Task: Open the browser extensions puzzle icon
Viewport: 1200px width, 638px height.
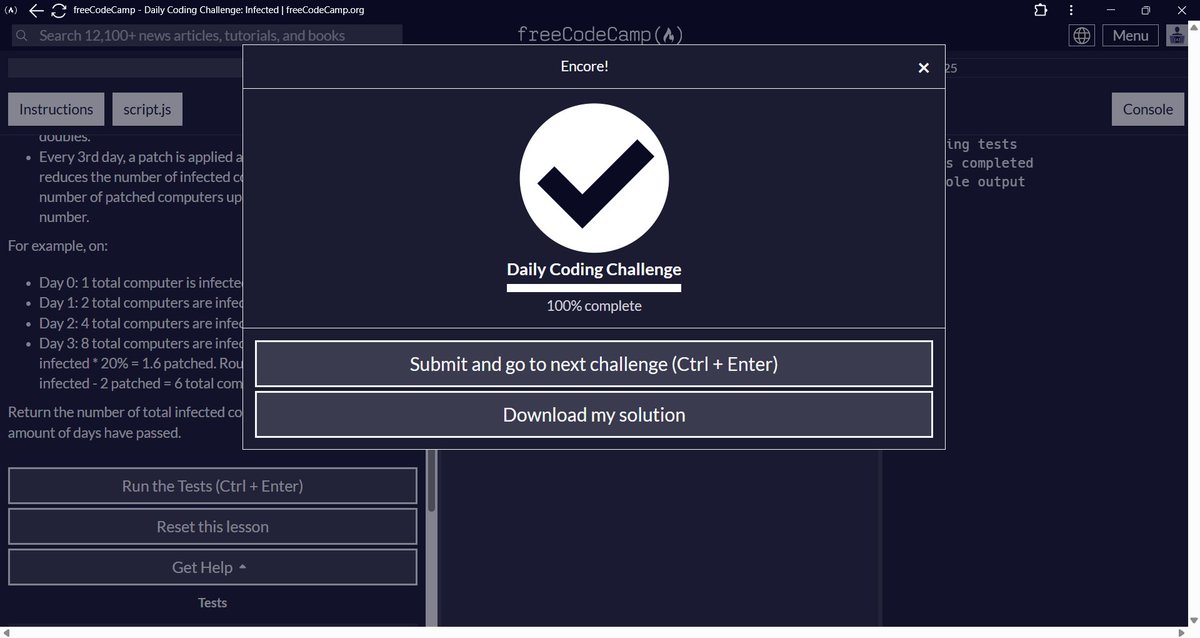Action: coord(1040,10)
